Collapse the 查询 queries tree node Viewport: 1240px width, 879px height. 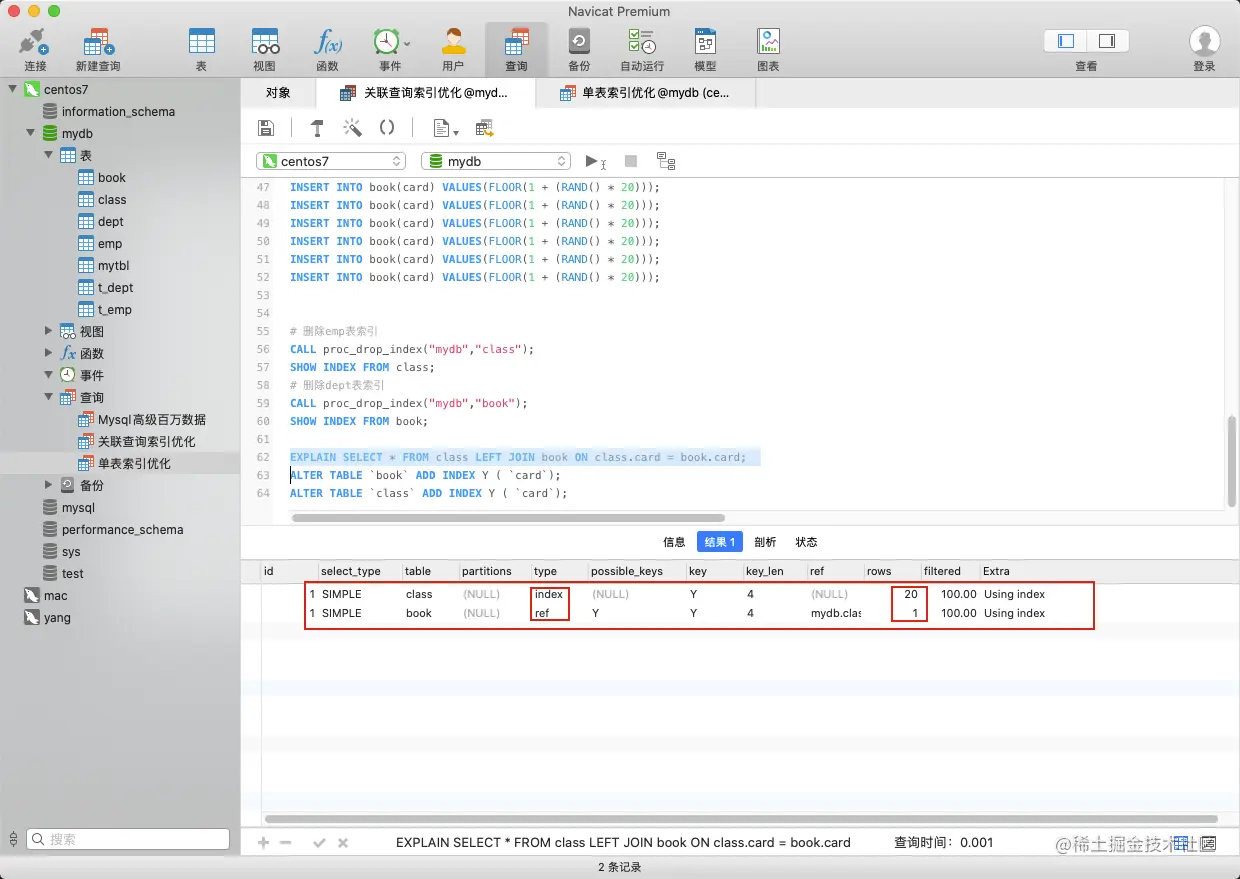[x=49, y=397]
